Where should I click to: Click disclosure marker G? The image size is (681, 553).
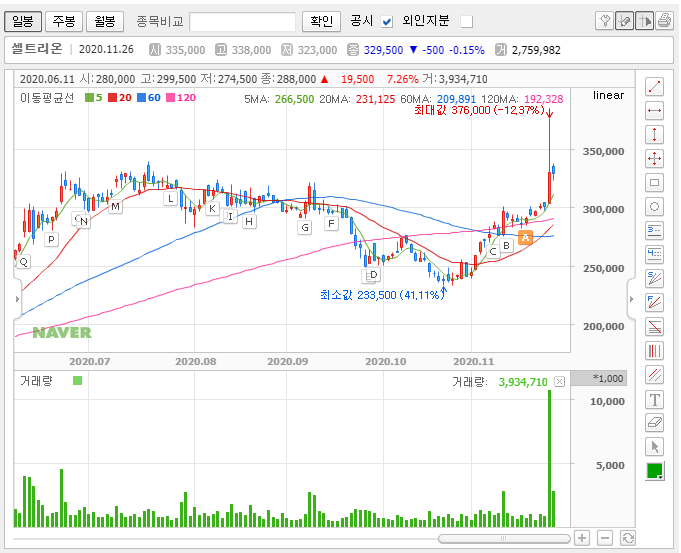(x=305, y=227)
